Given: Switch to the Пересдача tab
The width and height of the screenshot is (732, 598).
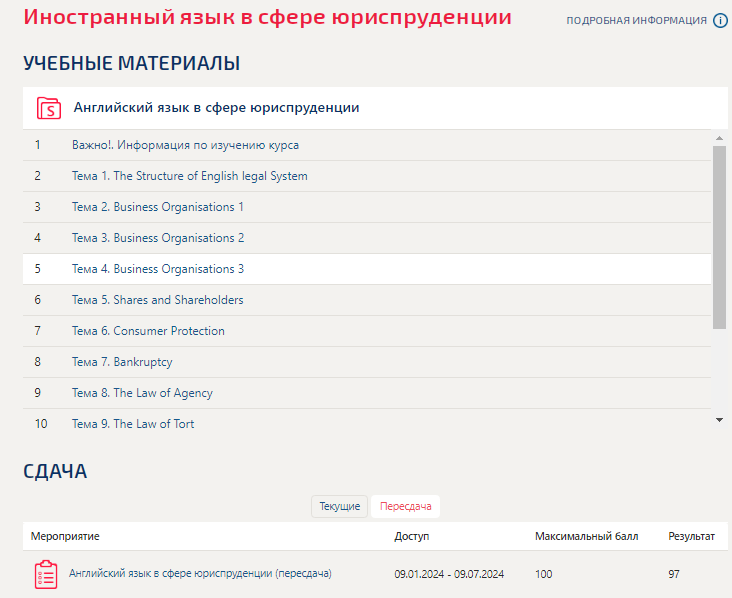Looking at the screenshot, I should pyautogui.click(x=405, y=507).
